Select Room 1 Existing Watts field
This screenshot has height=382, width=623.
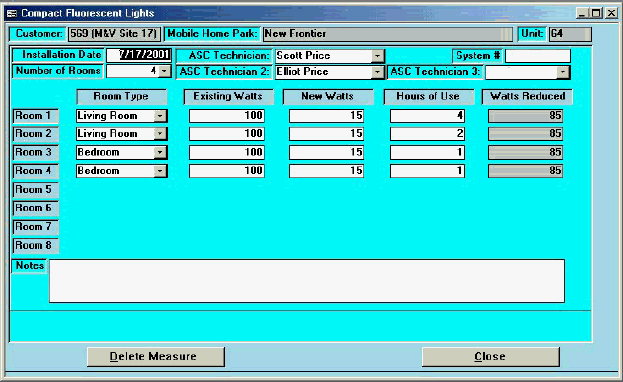pos(227,116)
